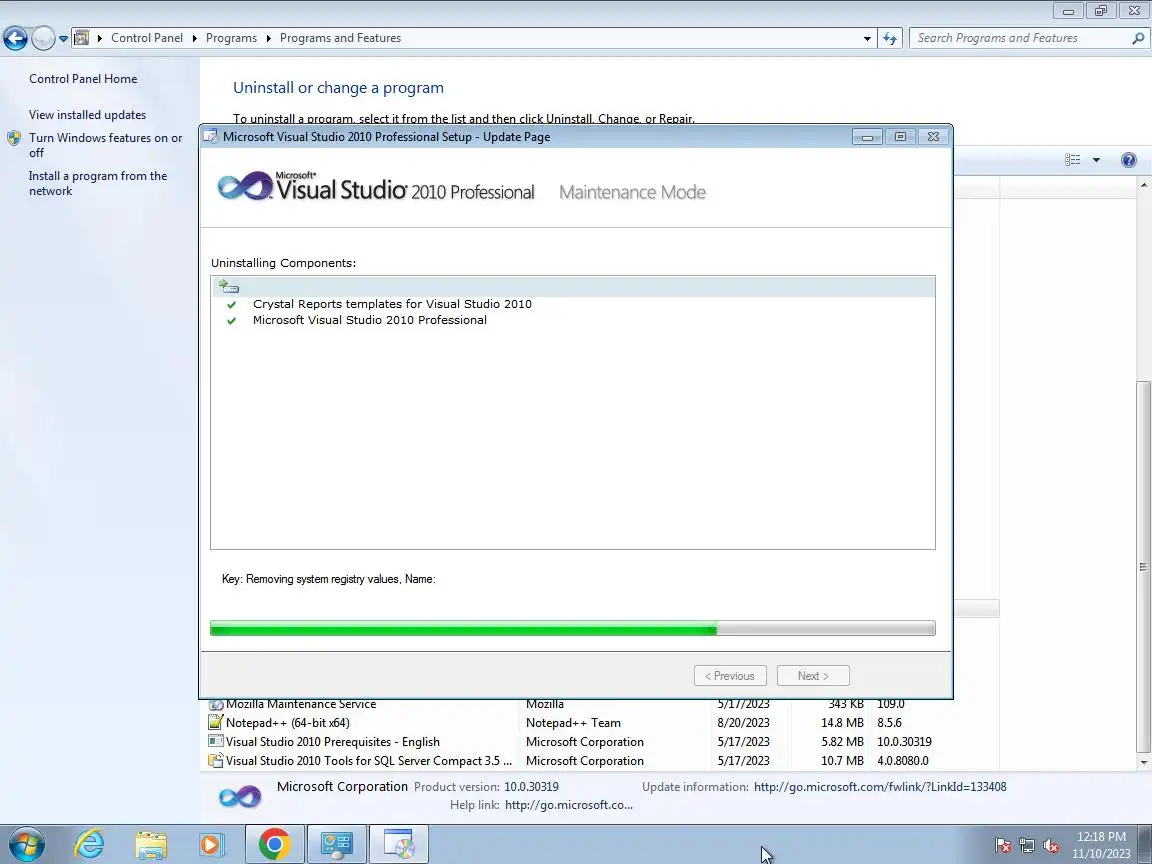Open Google Chrome from the taskbar
The height and width of the screenshot is (864, 1152).
[x=274, y=845]
